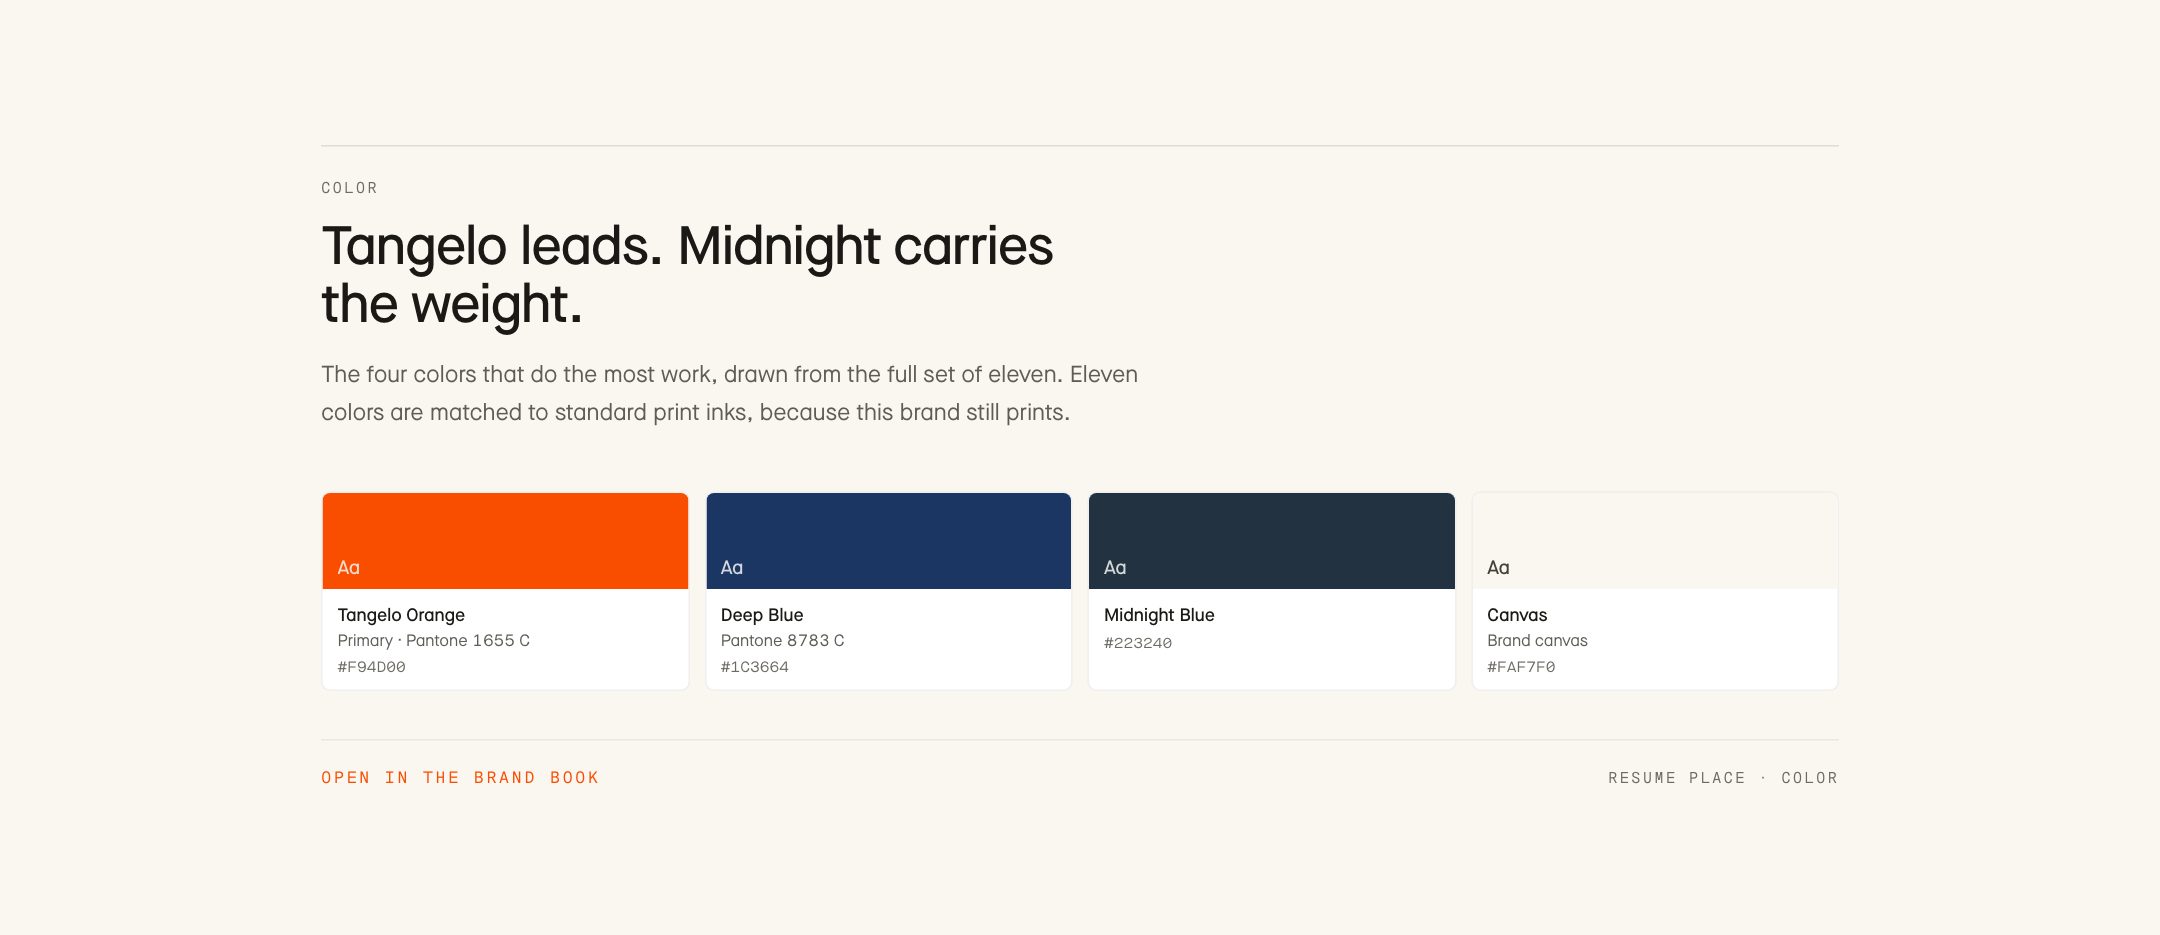This screenshot has height=935, width=2160.
Task: Click the 'Aa' sample on orange swatch
Action: (x=348, y=568)
